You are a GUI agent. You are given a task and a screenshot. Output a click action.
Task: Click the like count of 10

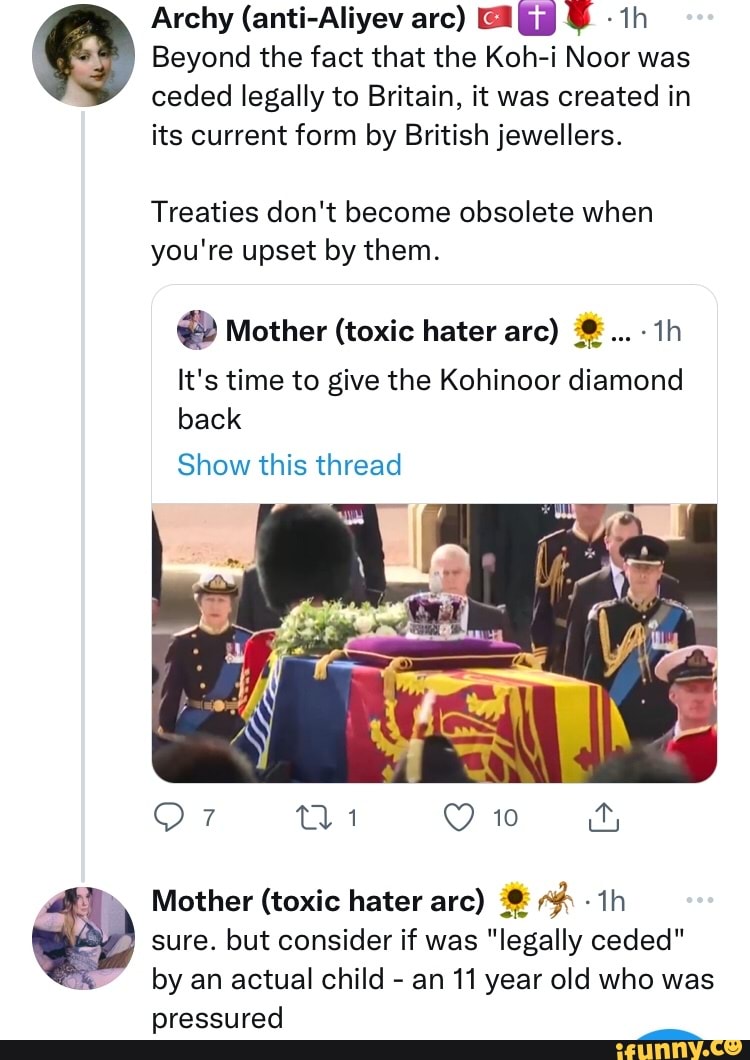(505, 820)
